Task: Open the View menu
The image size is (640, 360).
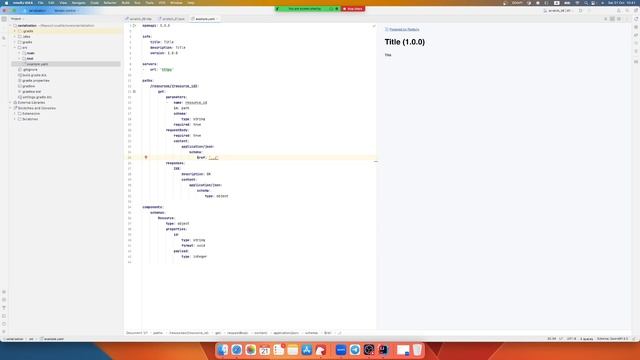Action: [x=63, y=2]
